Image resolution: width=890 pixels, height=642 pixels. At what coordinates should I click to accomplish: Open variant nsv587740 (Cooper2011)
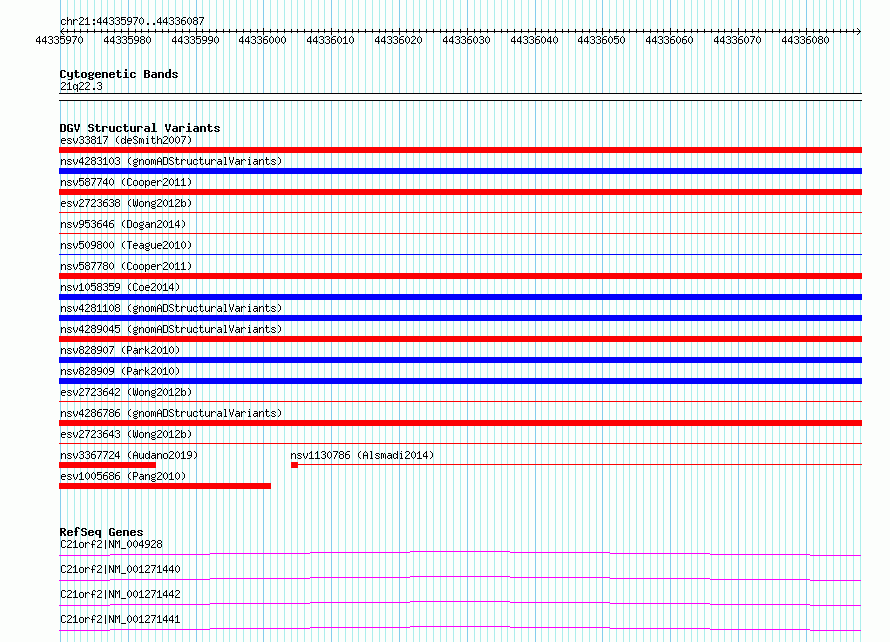(126, 182)
